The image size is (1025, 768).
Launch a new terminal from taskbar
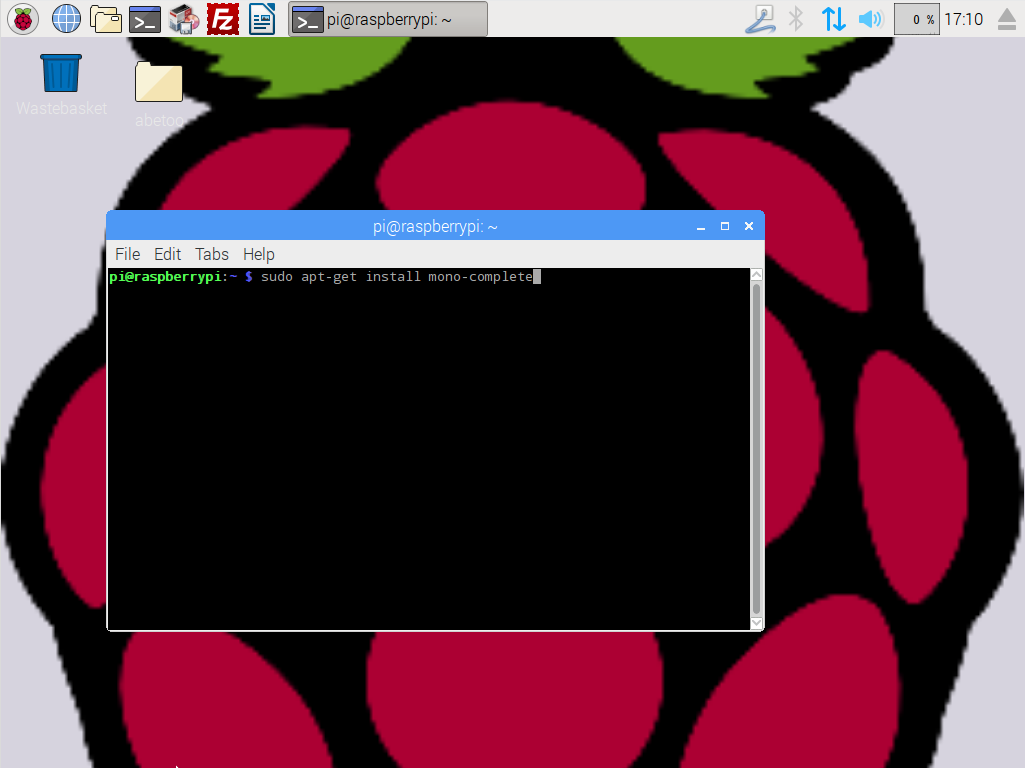pos(145,19)
